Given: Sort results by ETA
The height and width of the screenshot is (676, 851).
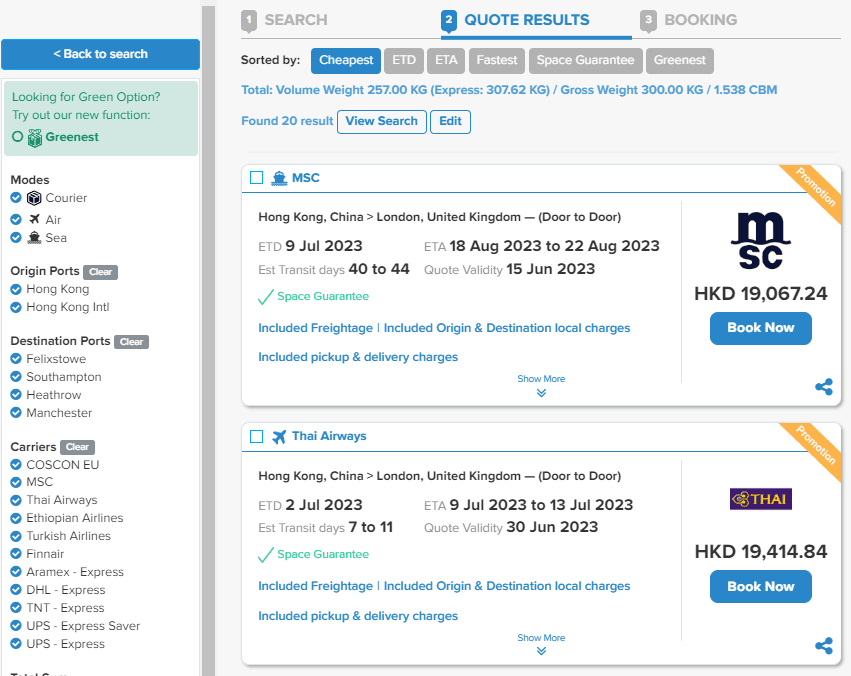Looking at the screenshot, I should 446,60.
